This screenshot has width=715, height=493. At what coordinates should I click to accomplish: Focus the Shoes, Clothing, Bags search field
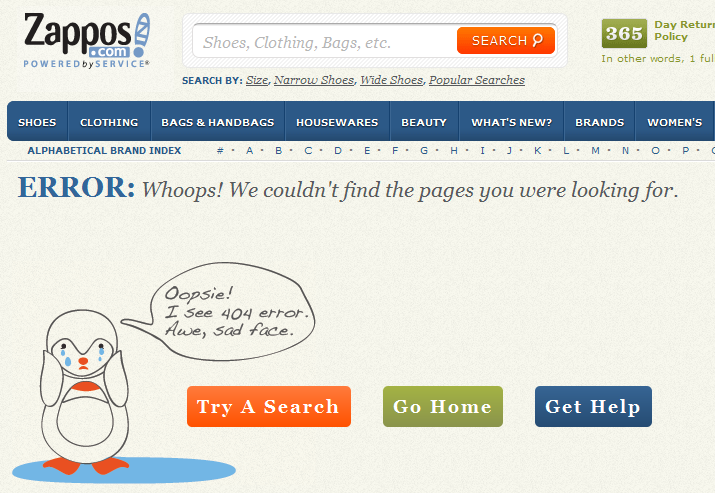coord(325,42)
